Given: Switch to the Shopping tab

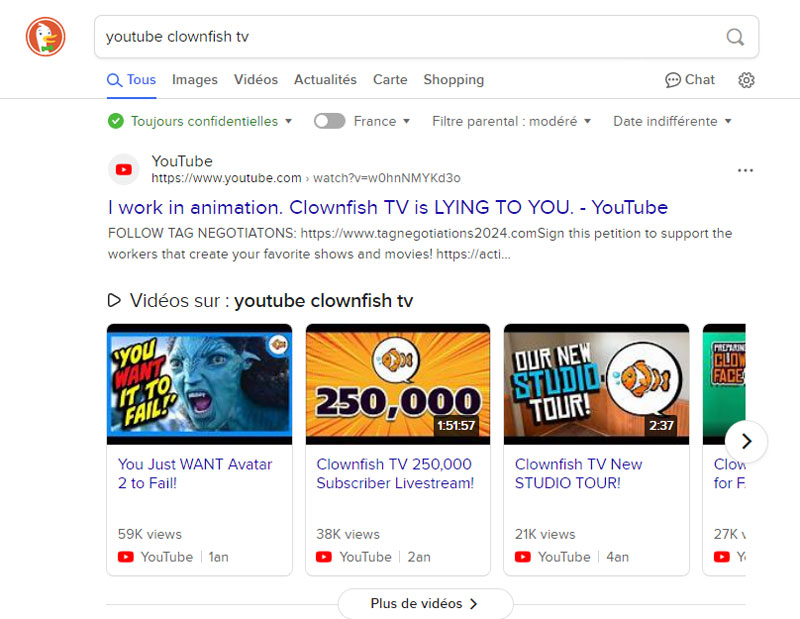Looking at the screenshot, I should 454,80.
